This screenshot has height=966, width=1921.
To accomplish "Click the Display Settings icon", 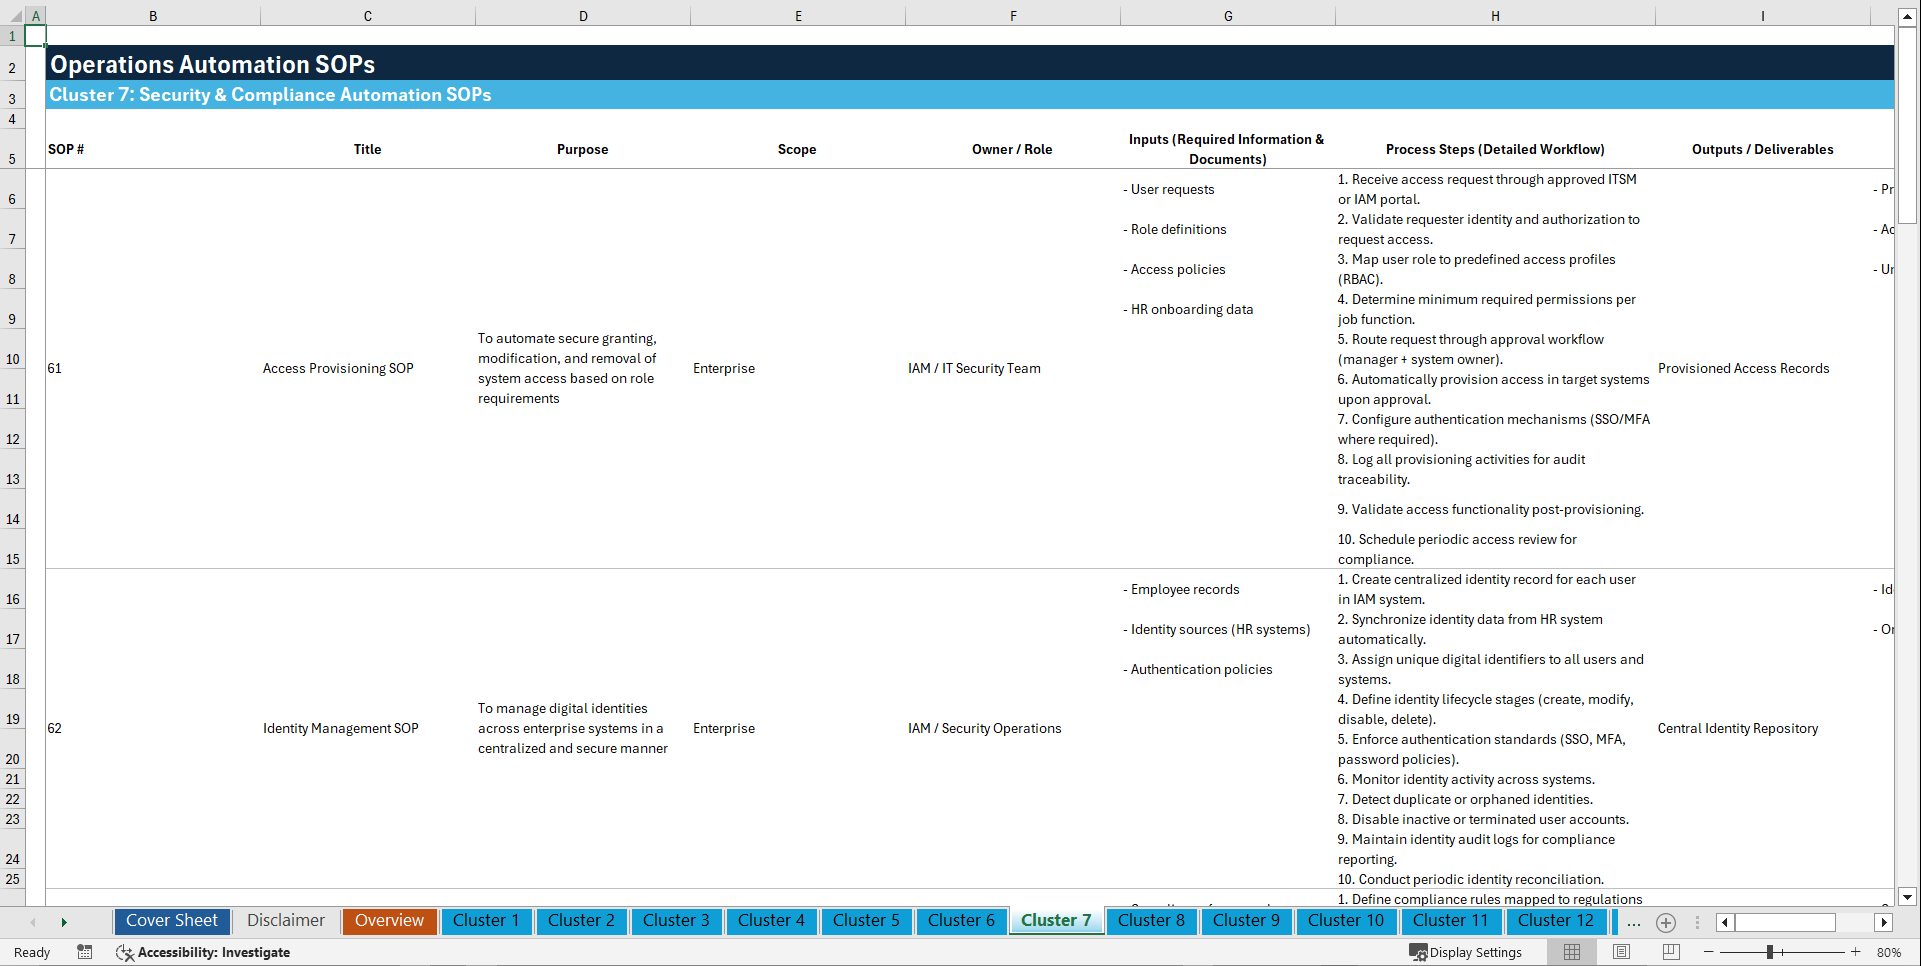I will tap(1467, 952).
